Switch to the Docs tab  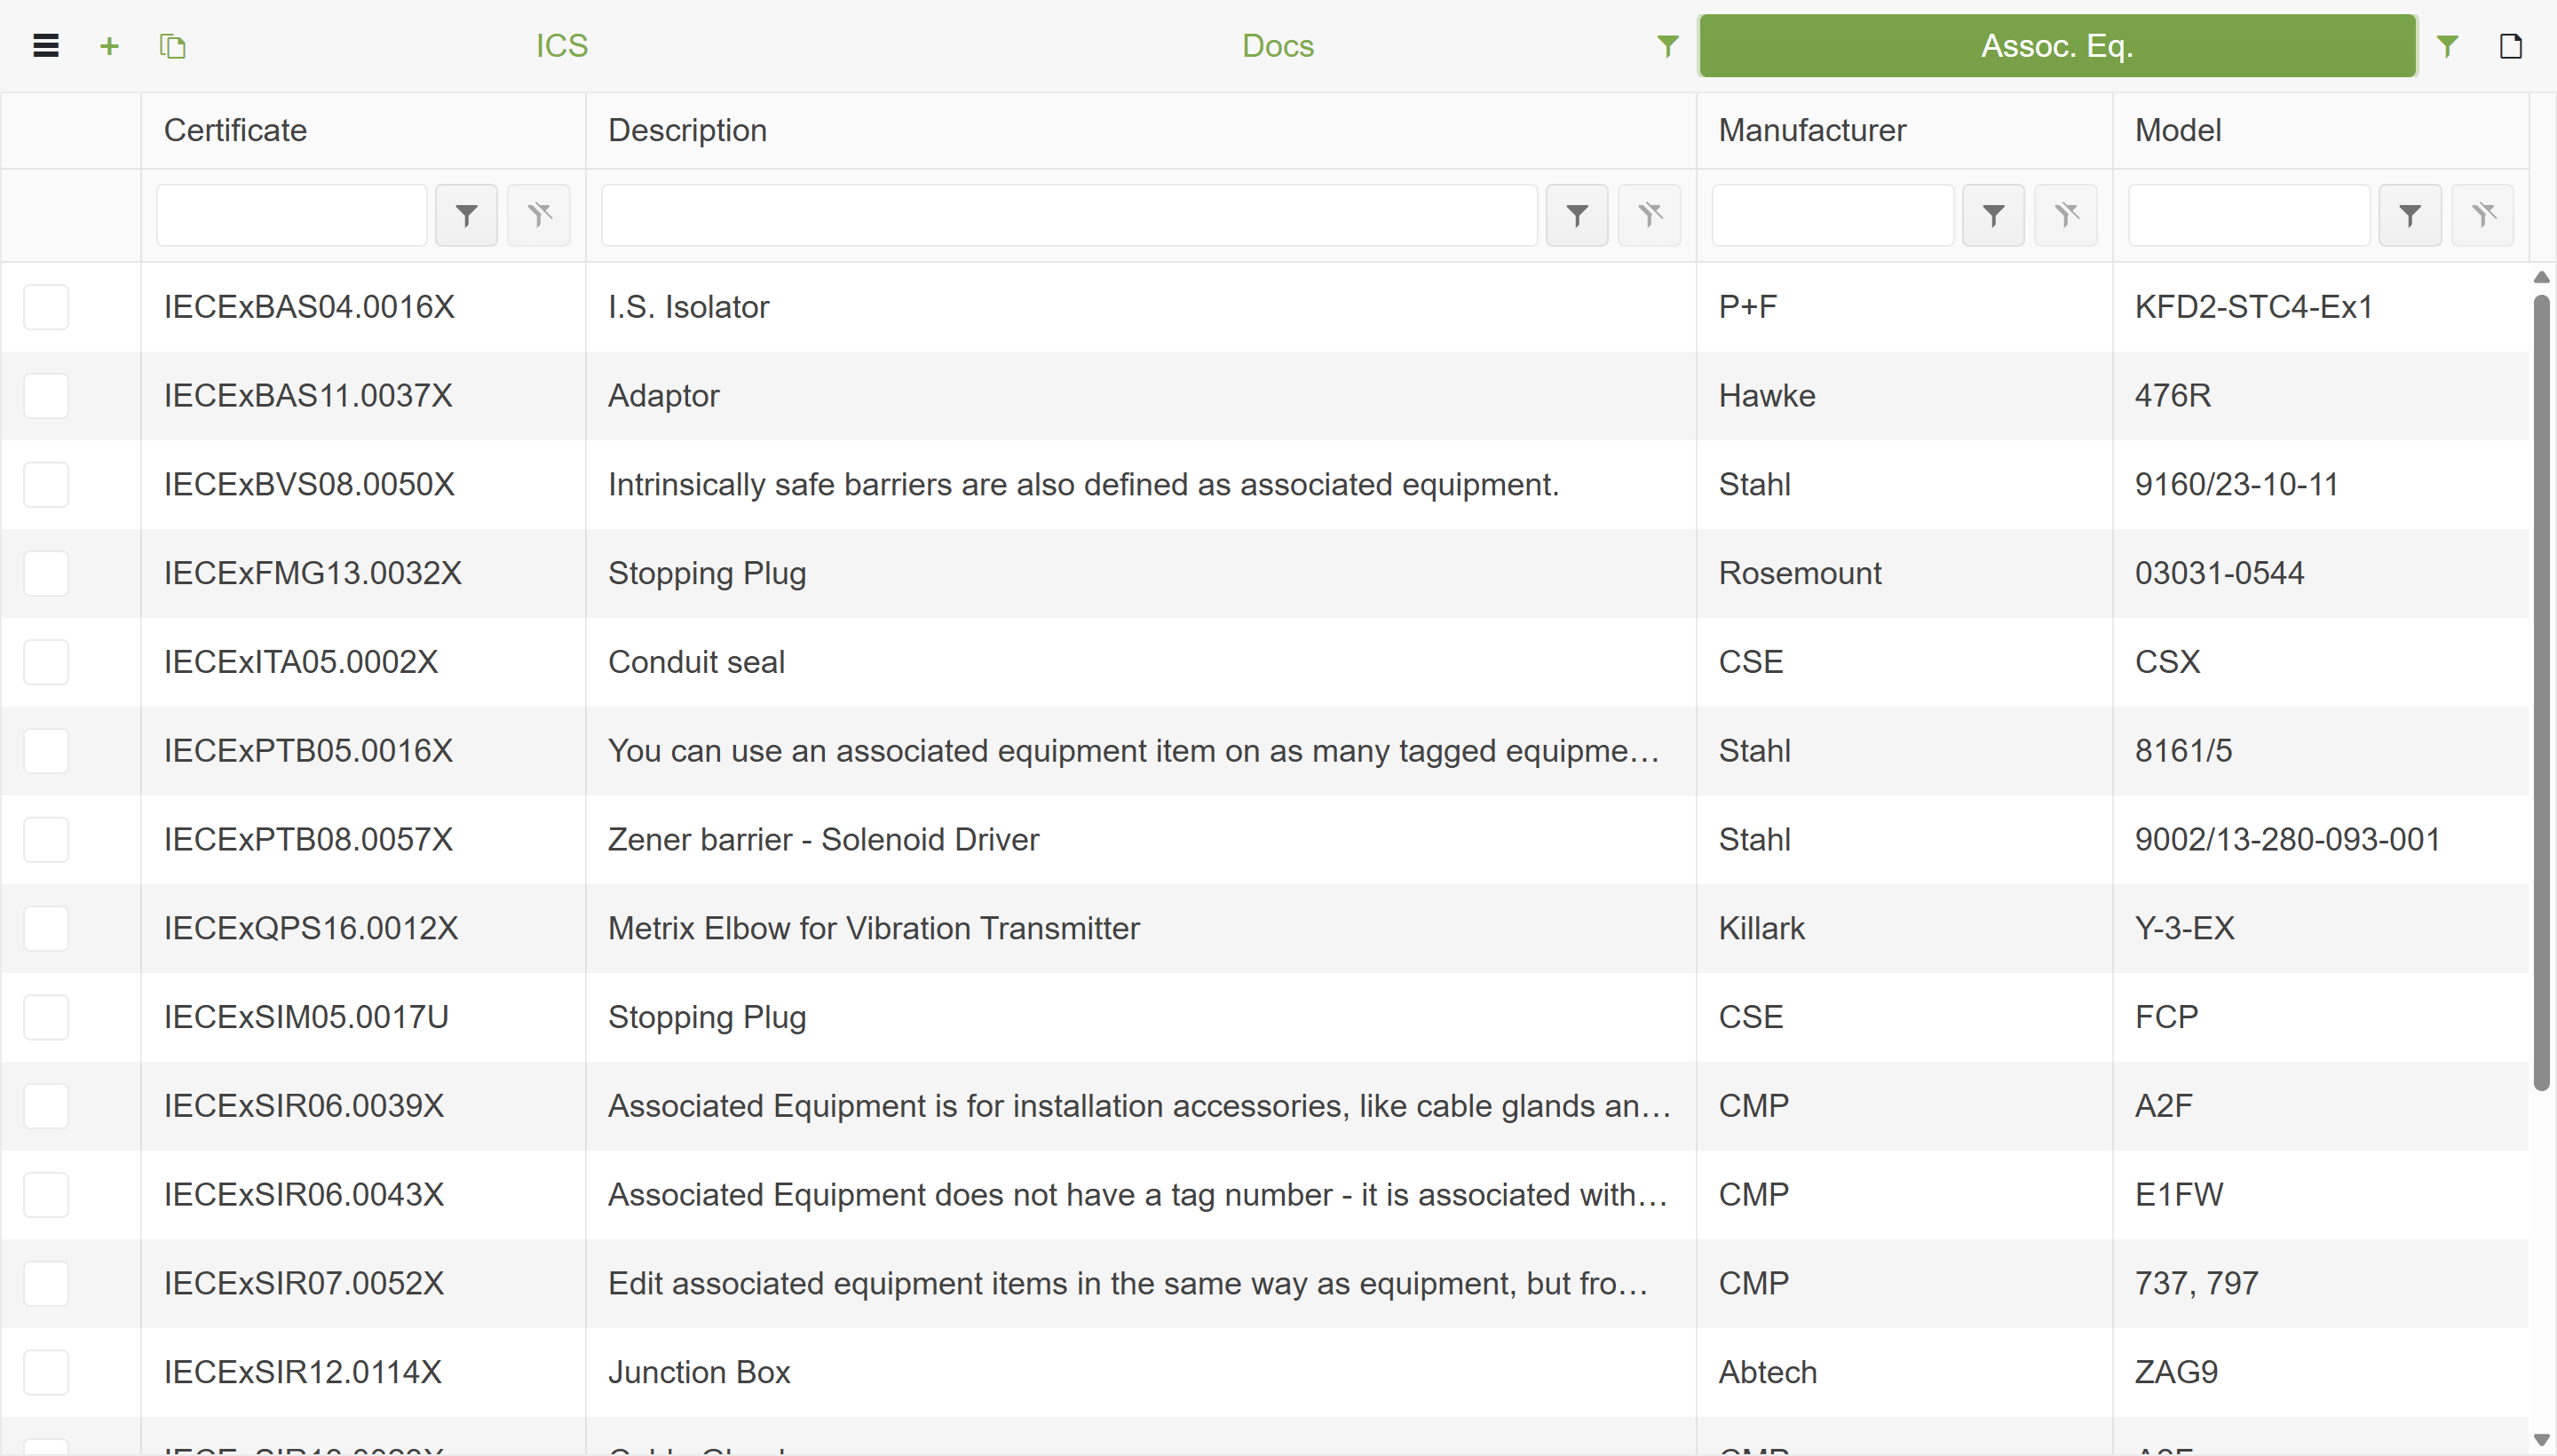tap(1278, 46)
